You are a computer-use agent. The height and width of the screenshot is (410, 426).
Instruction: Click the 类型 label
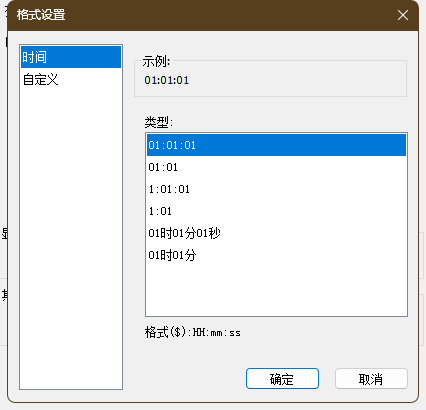(159, 122)
